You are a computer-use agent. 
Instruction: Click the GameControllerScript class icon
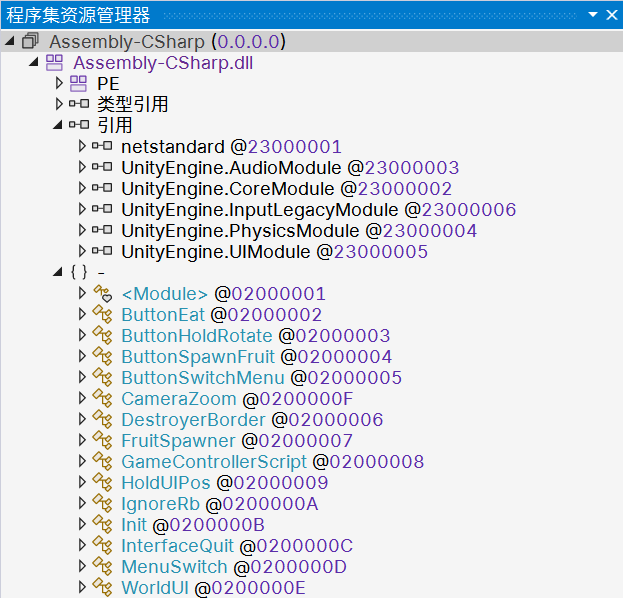coord(103,462)
